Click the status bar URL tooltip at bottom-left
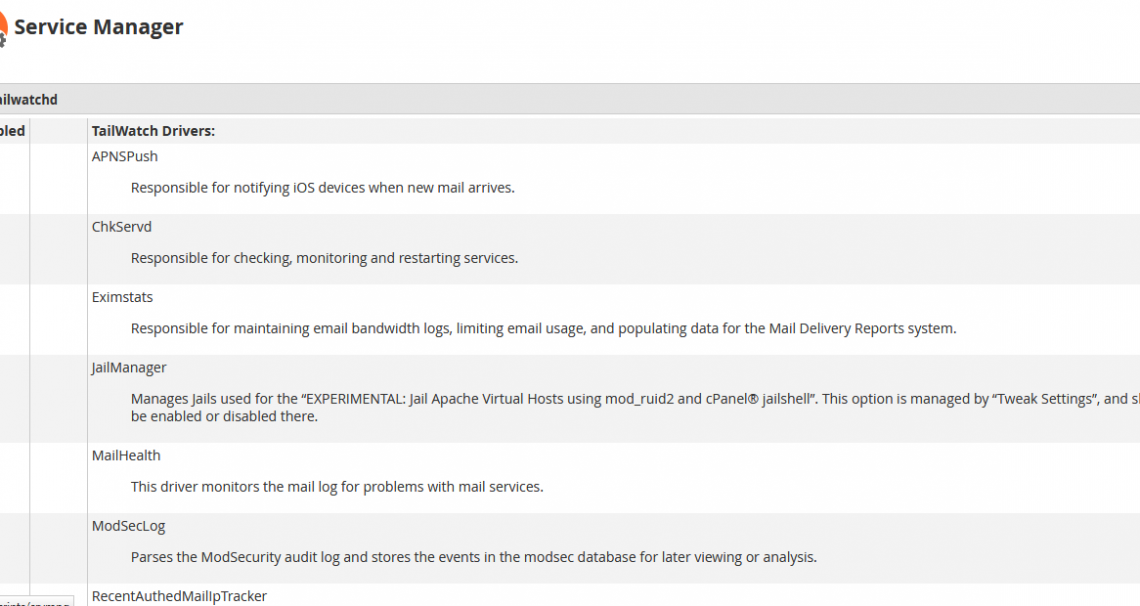Viewport: 1140px width, 606px height. (x=36, y=602)
